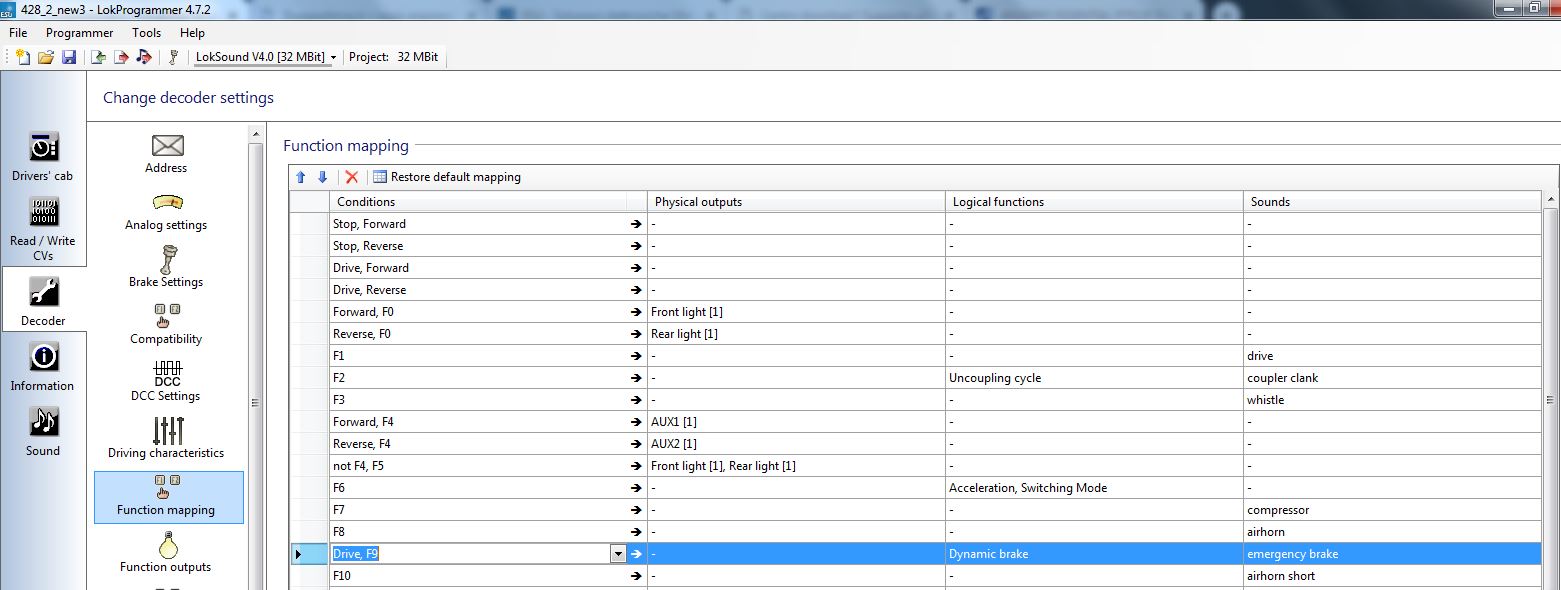Select the Logical functions cell of F6 row
The image size is (1561, 590).
tap(1093, 488)
